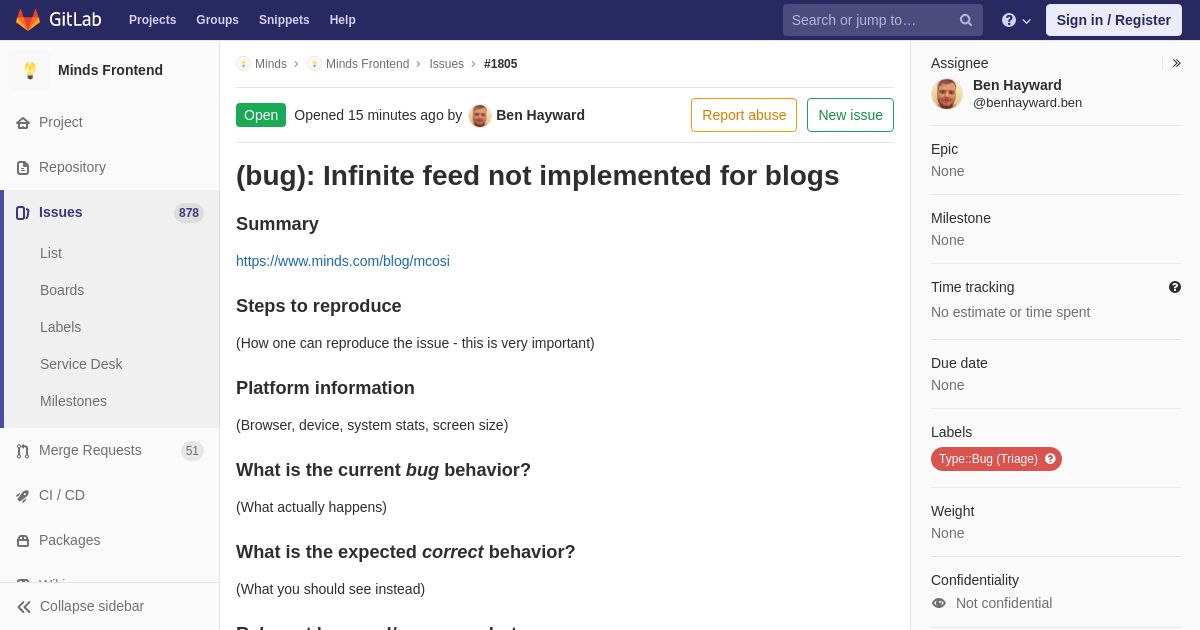This screenshot has width=1200, height=630.
Task: Click in the Search or jump to field
Action: [x=870, y=20]
